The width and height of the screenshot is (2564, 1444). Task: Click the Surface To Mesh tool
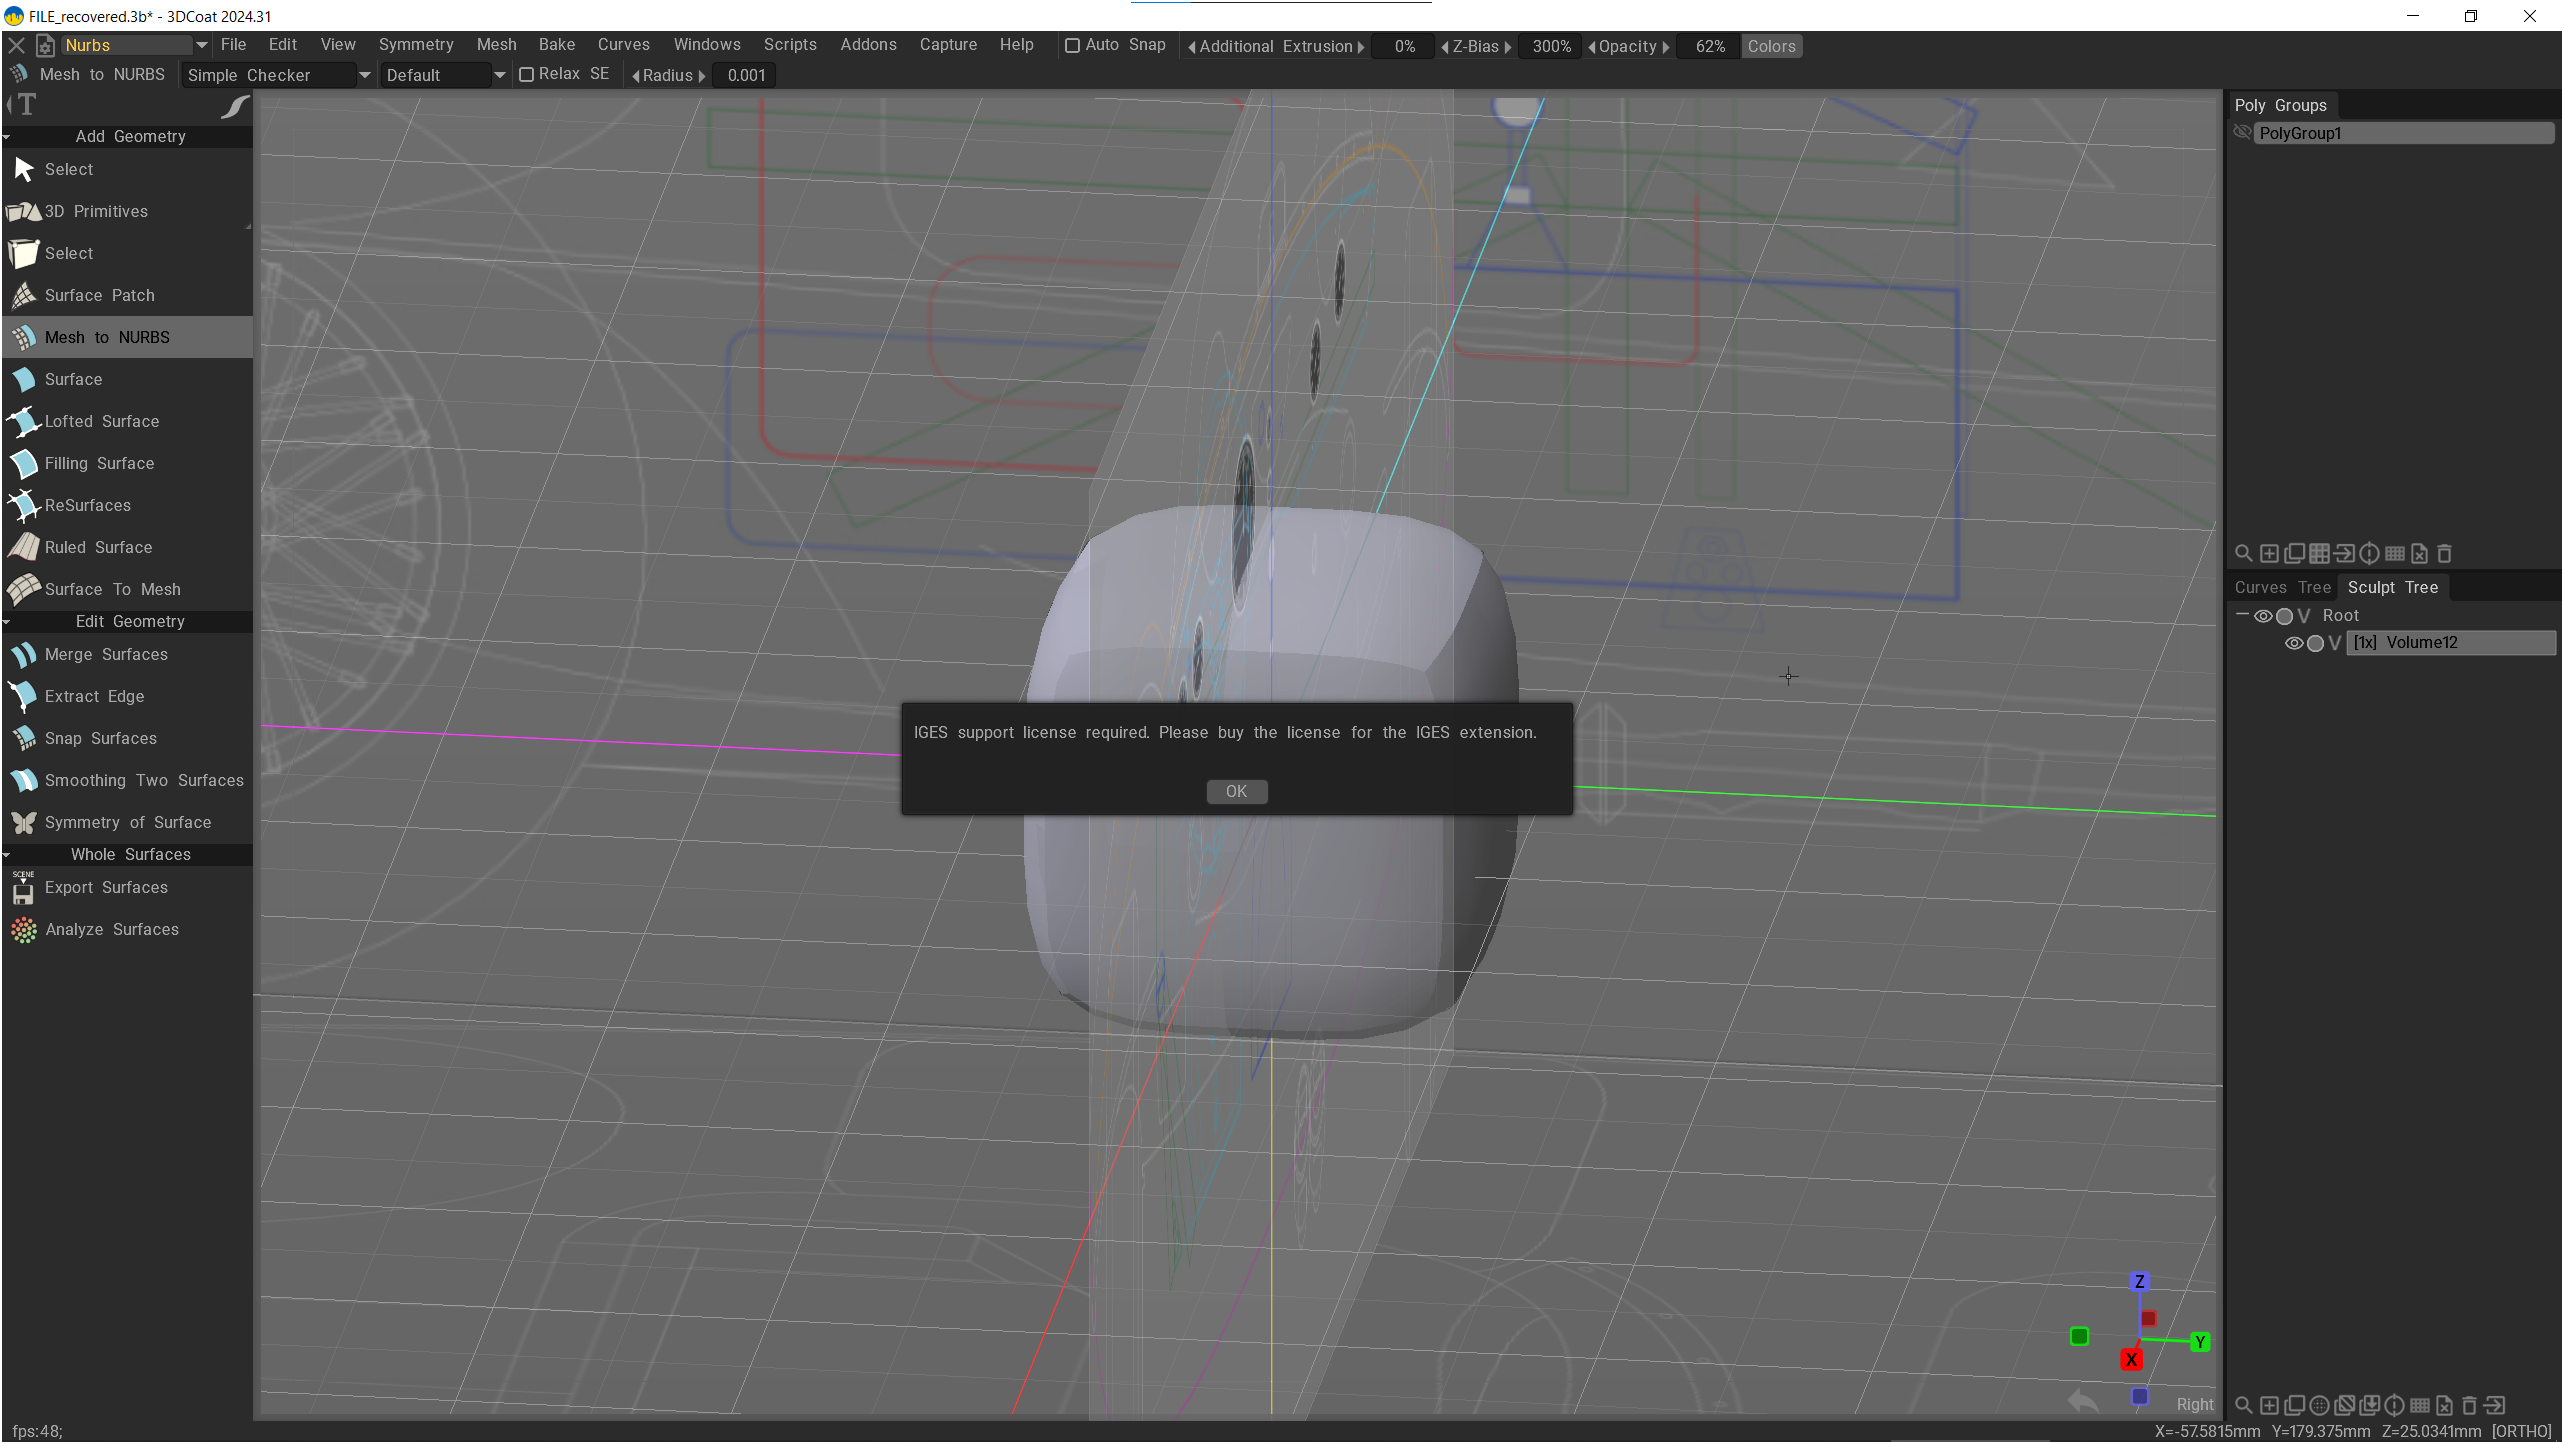(x=112, y=589)
